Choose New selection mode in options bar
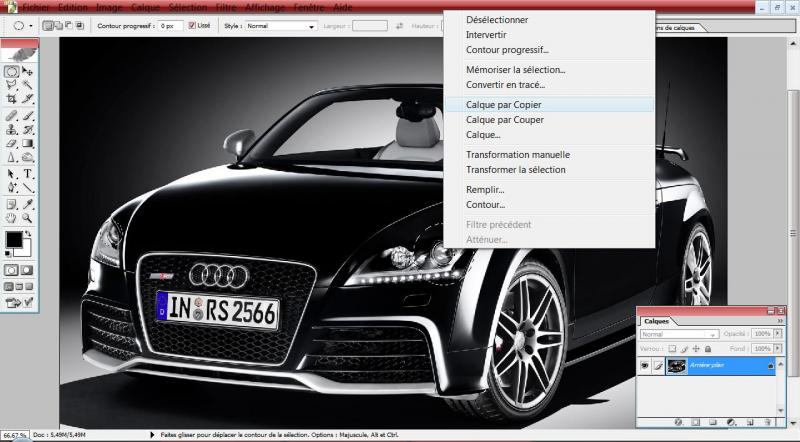The width and height of the screenshot is (800, 442). 48,26
